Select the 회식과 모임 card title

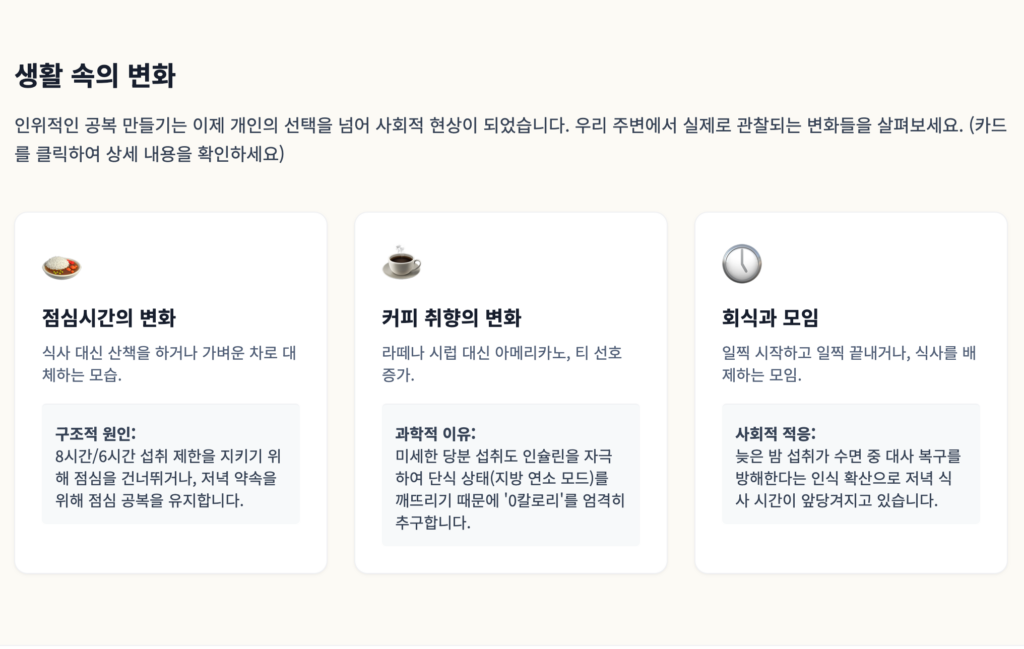770,319
